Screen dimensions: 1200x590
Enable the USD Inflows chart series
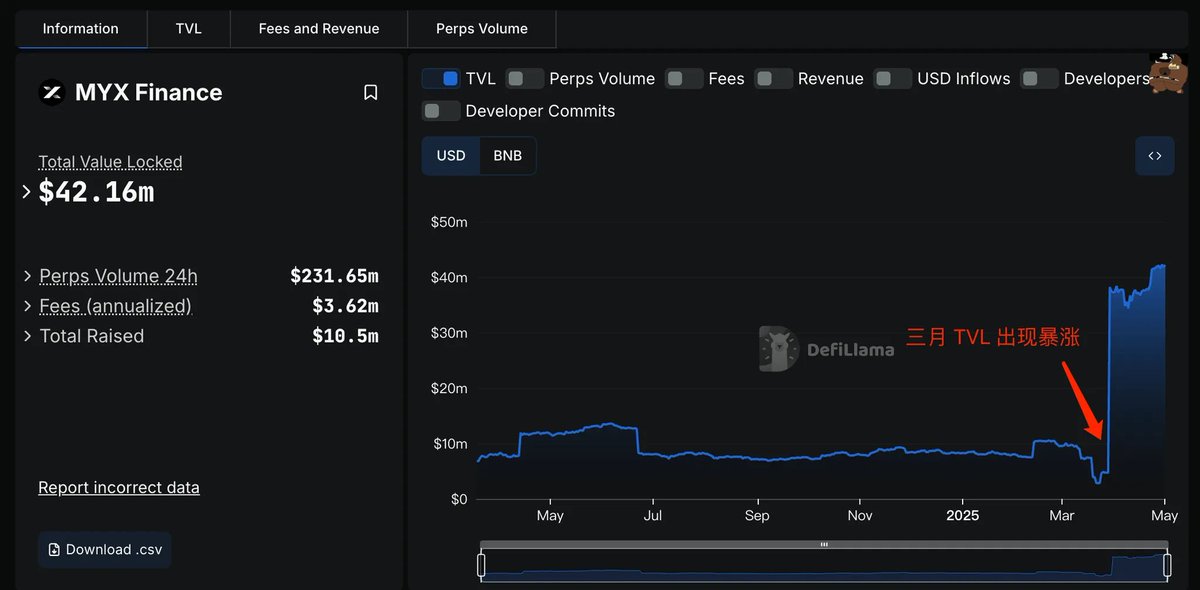(x=893, y=79)
